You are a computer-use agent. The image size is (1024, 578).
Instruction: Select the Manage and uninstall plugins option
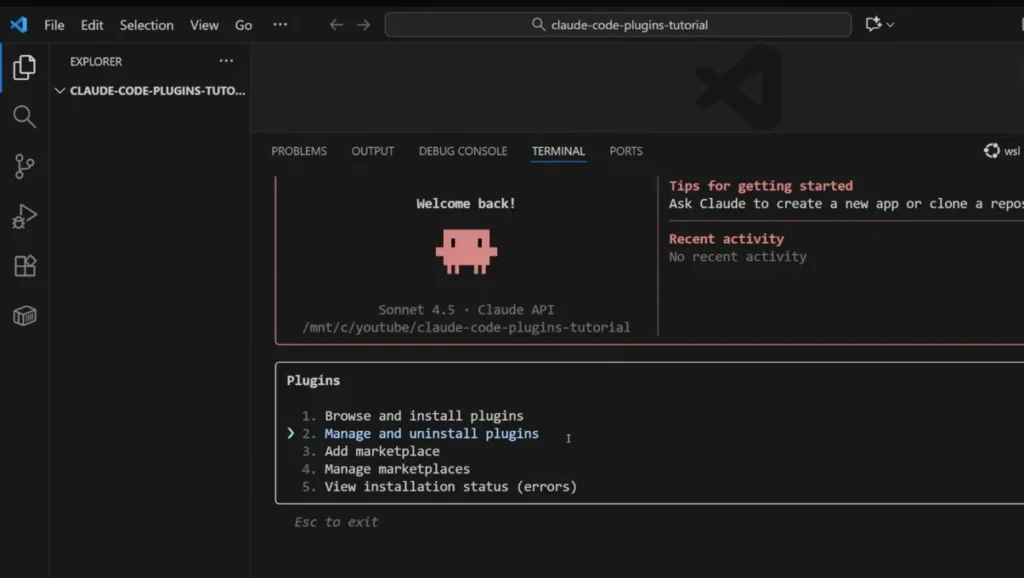(432, 433)
